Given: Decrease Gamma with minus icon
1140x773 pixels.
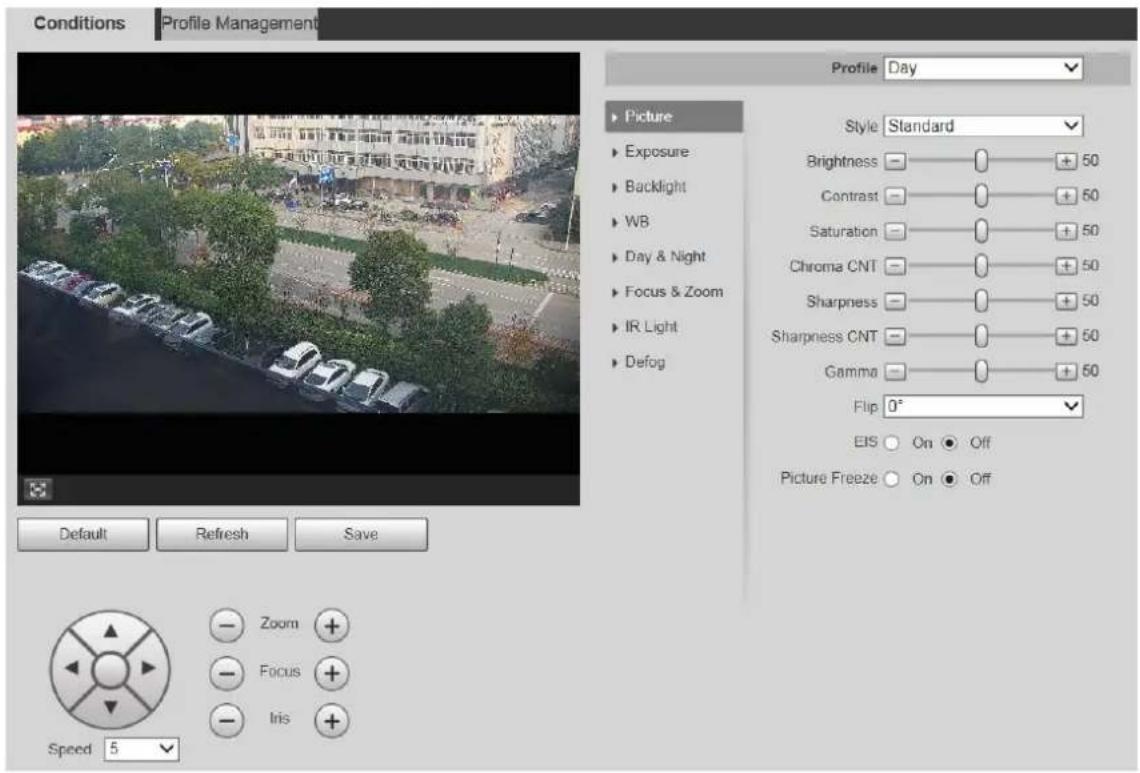Looking at the screenshot, I should tap(895, 372).
